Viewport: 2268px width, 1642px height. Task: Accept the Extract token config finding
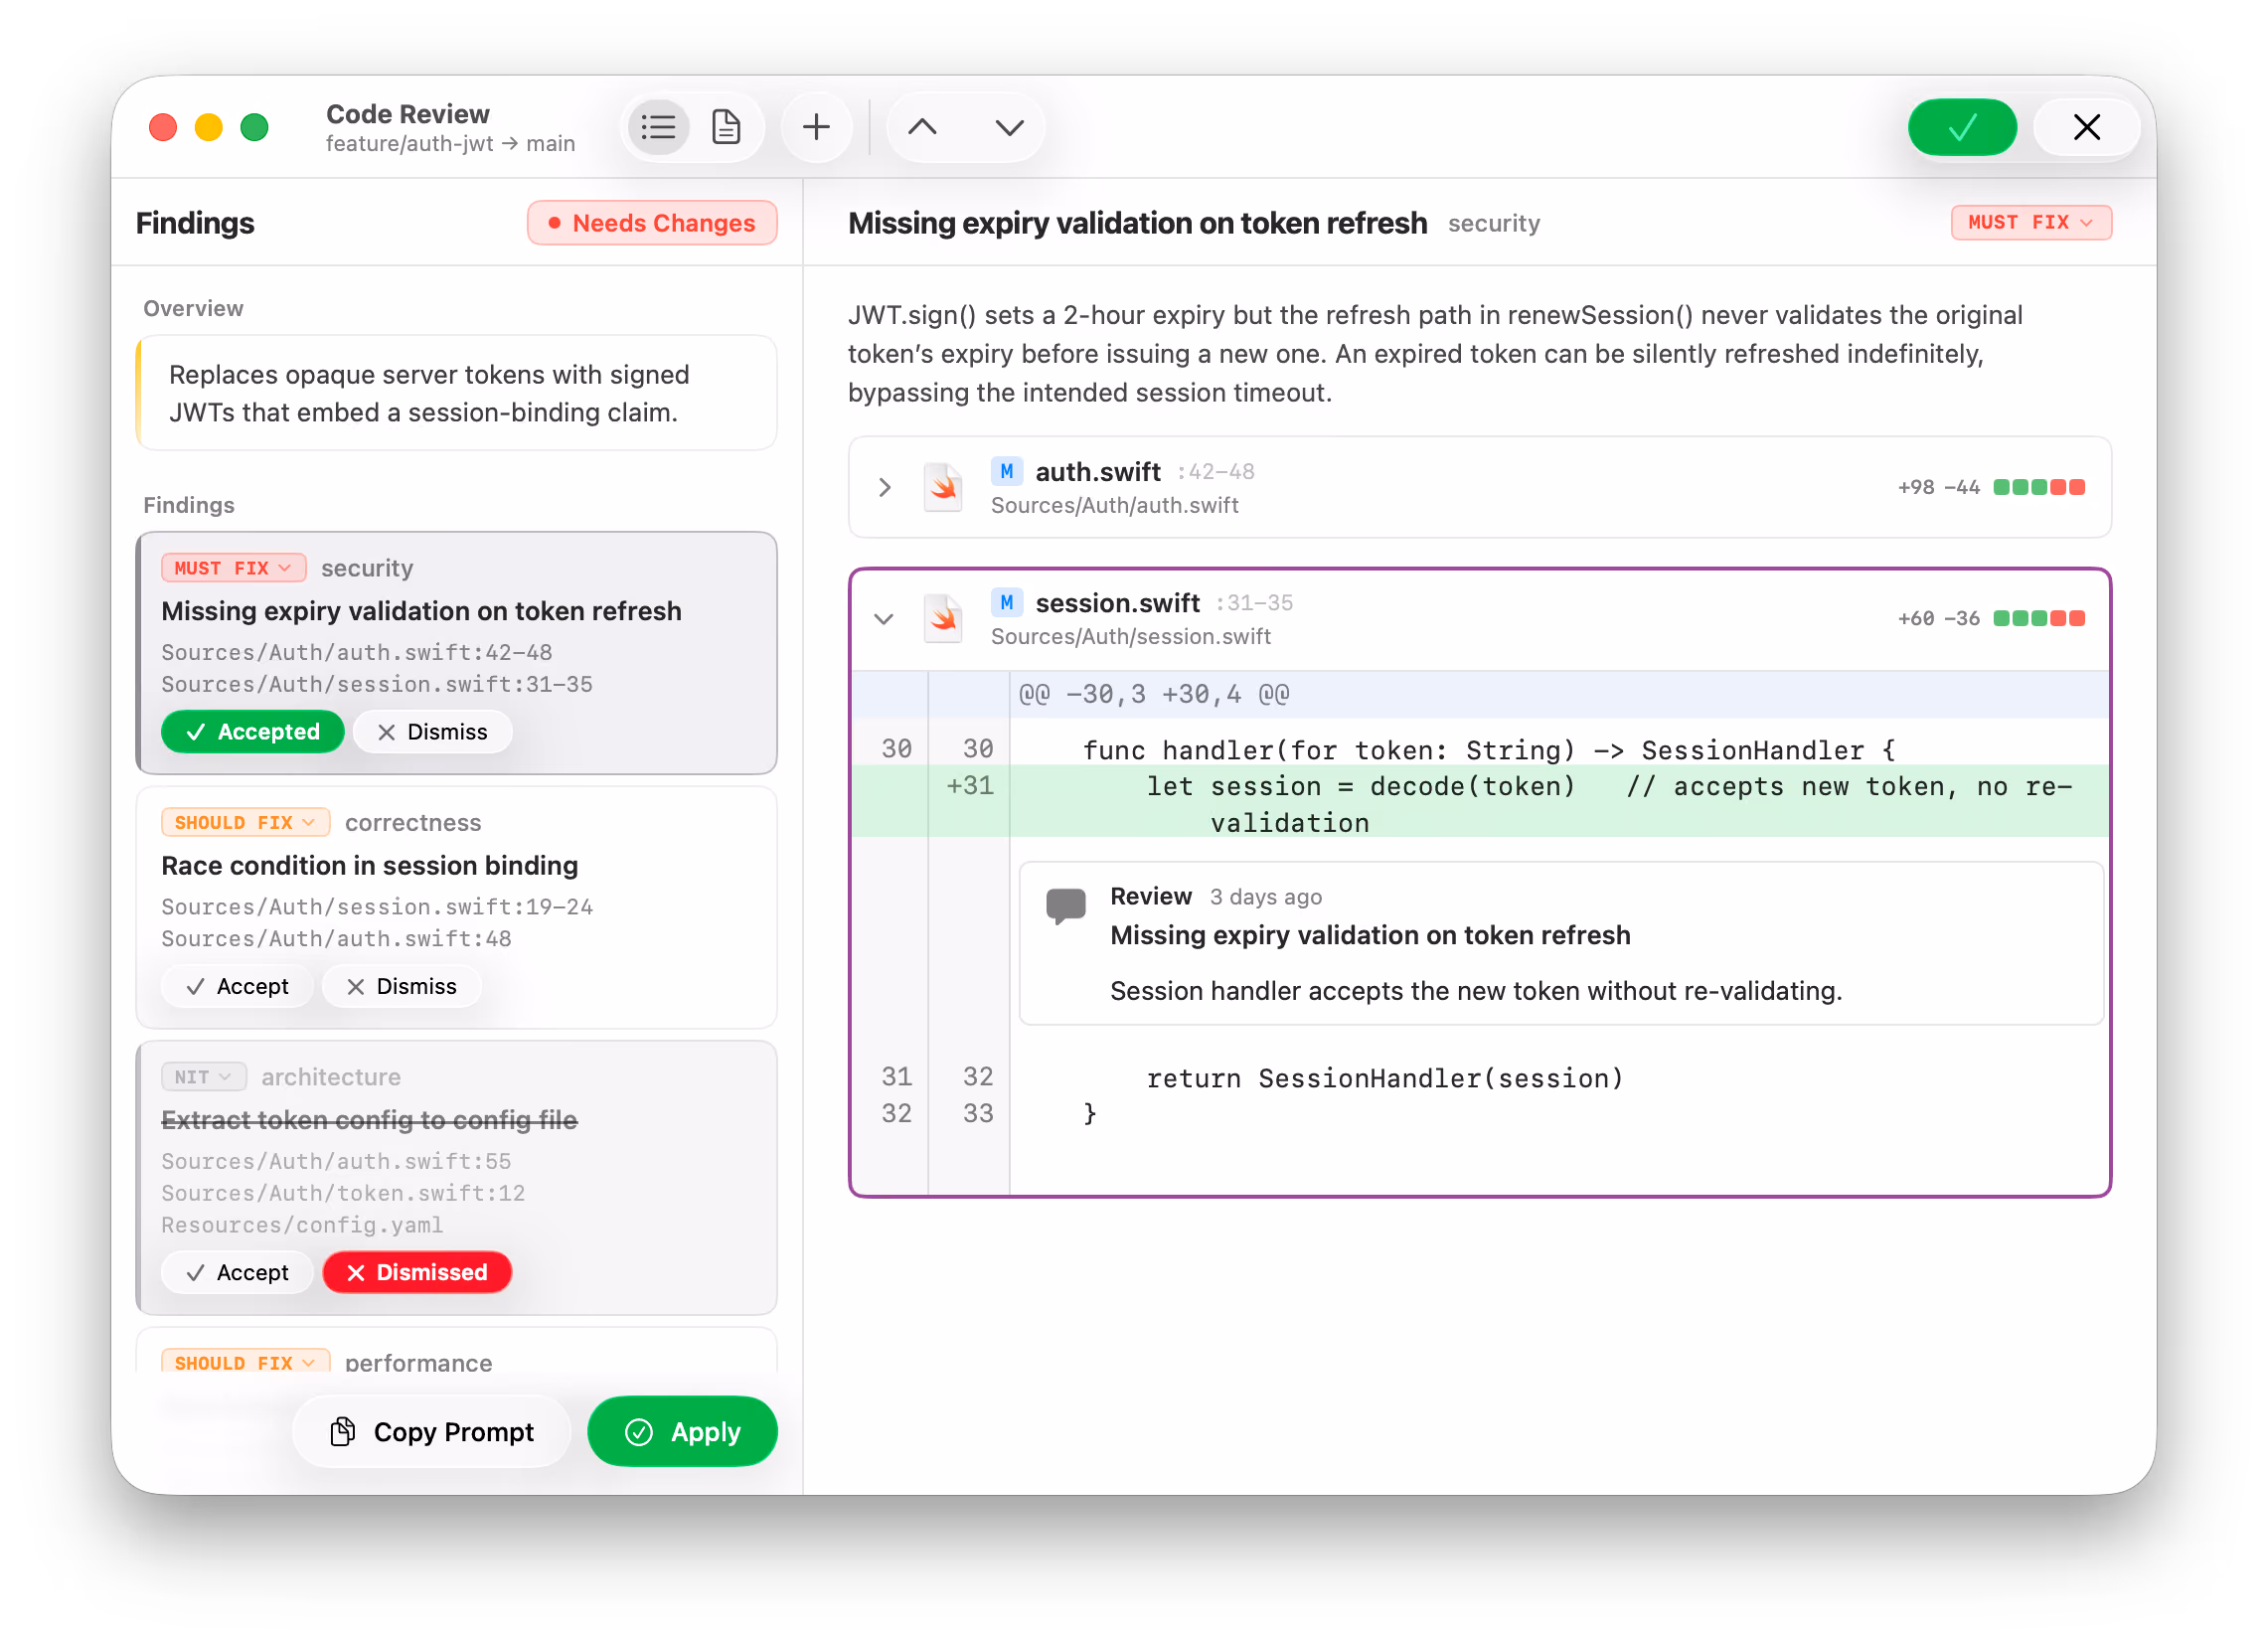[237, 1271]
